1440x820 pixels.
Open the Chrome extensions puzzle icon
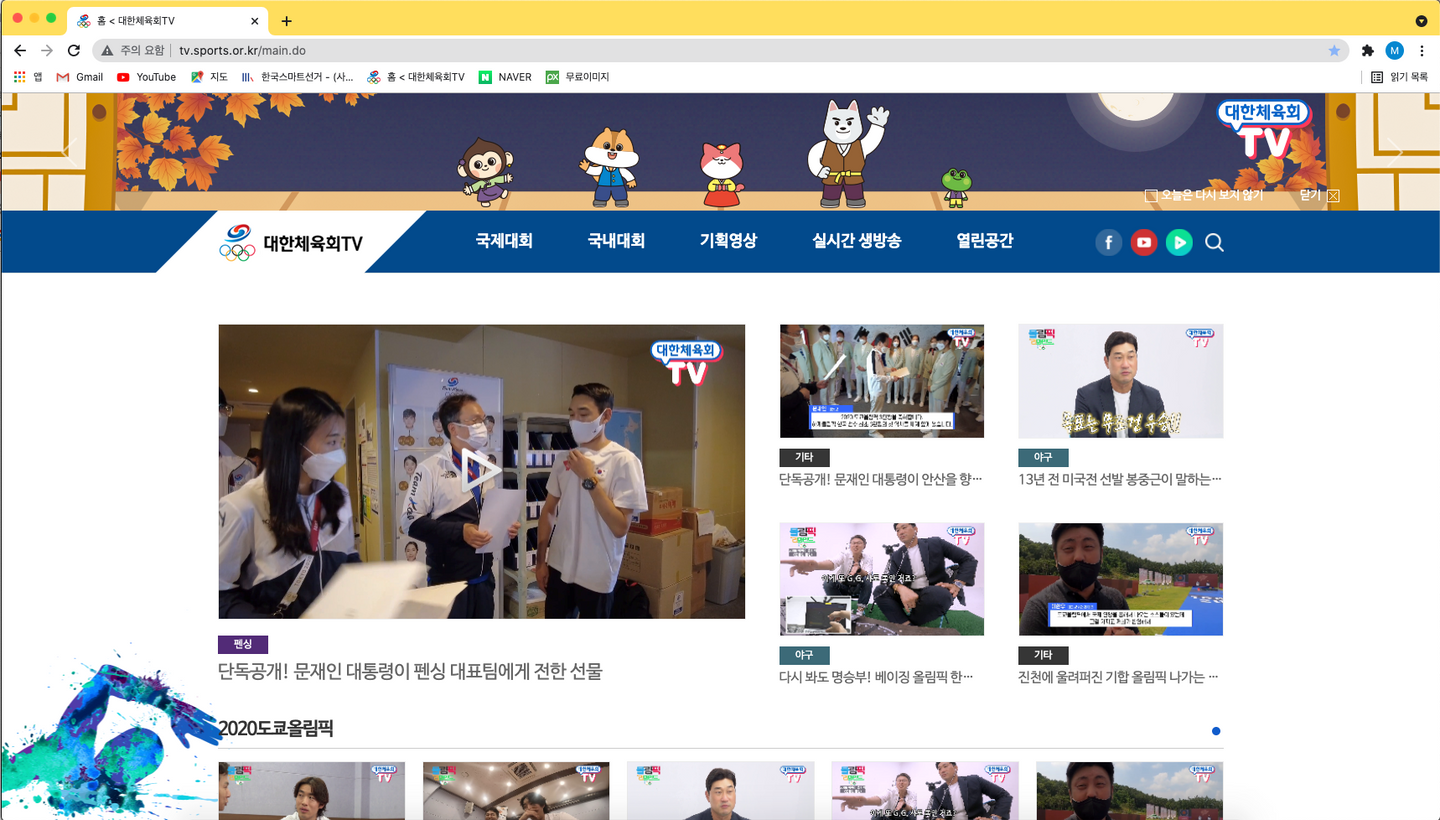click(x=1367, y=49)
